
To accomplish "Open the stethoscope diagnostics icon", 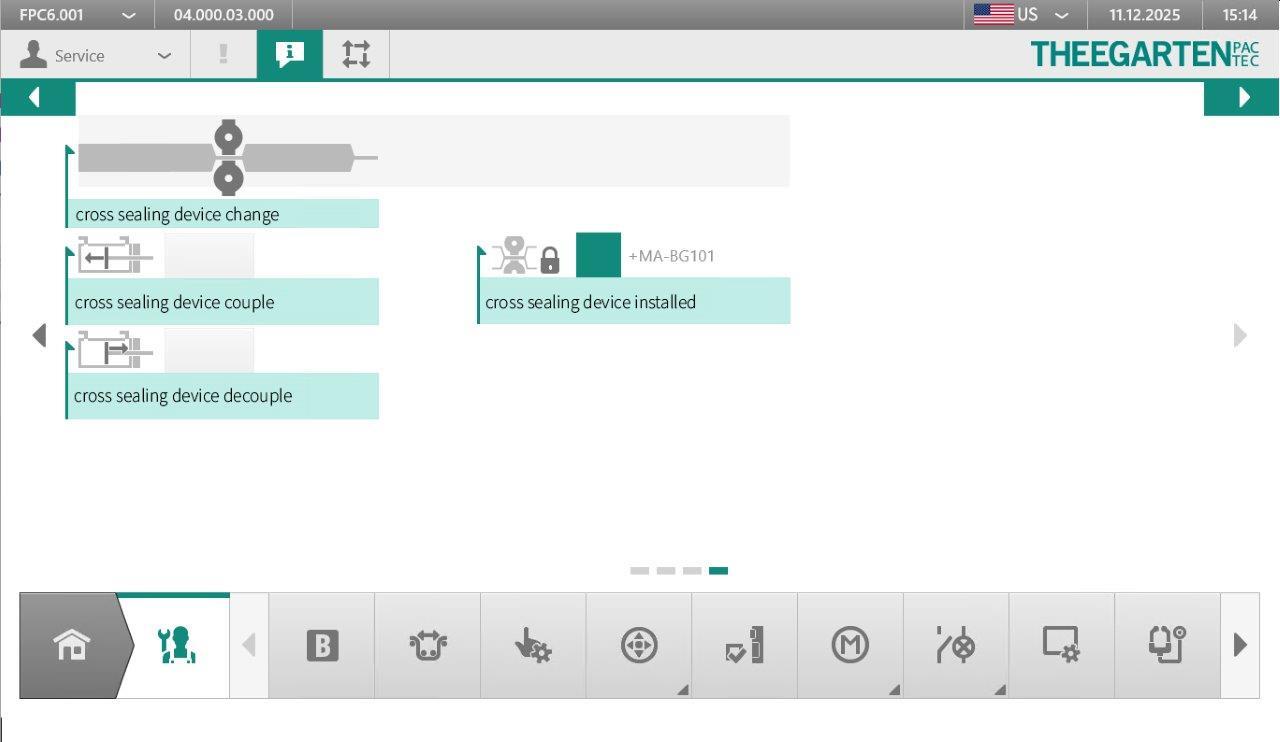I will (1167, 646).
